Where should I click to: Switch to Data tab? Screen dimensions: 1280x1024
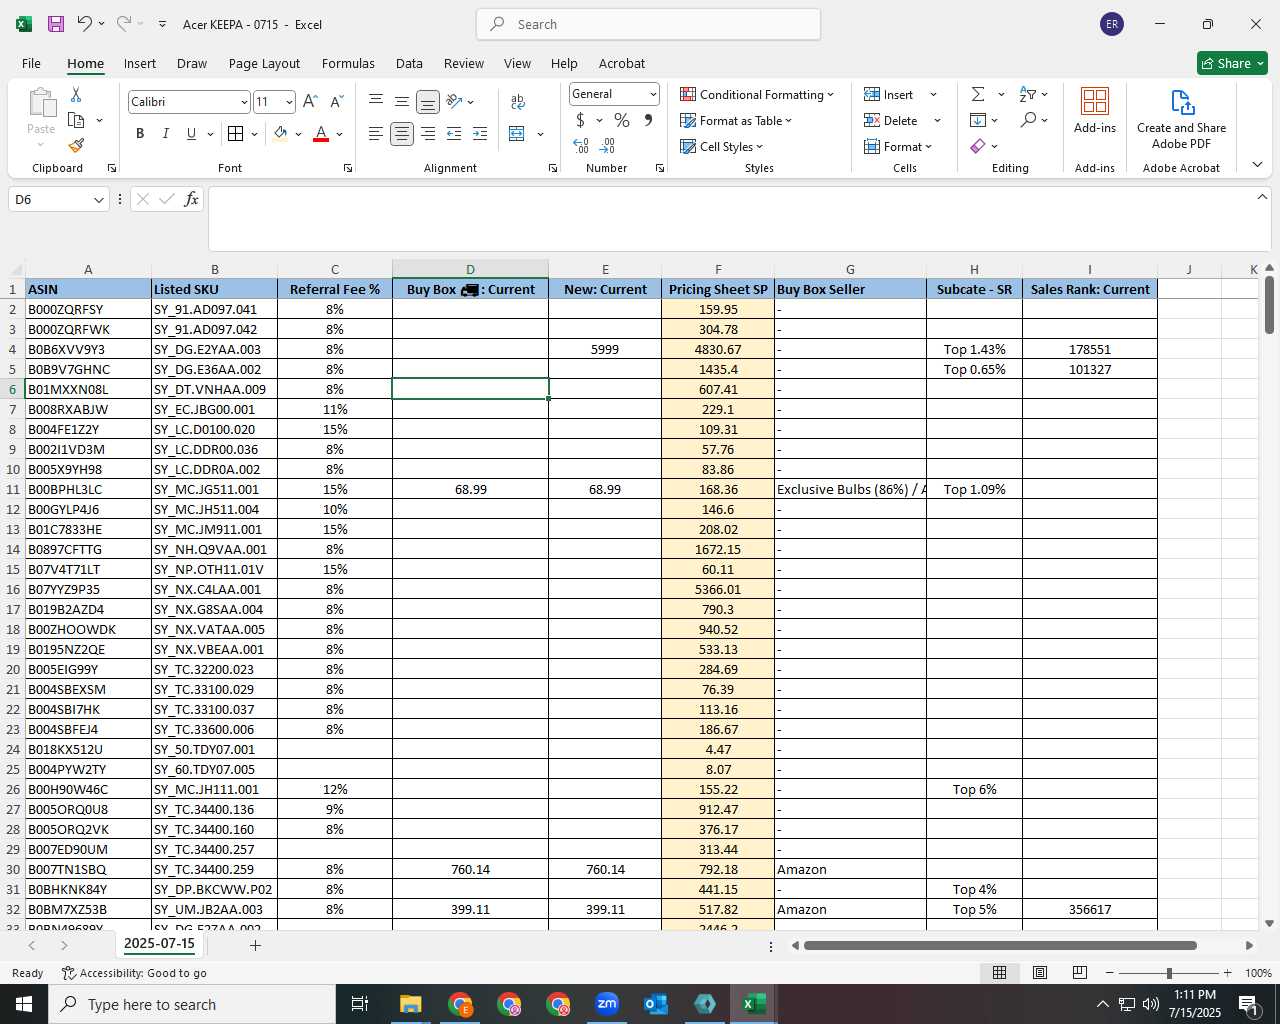point(409,63)
